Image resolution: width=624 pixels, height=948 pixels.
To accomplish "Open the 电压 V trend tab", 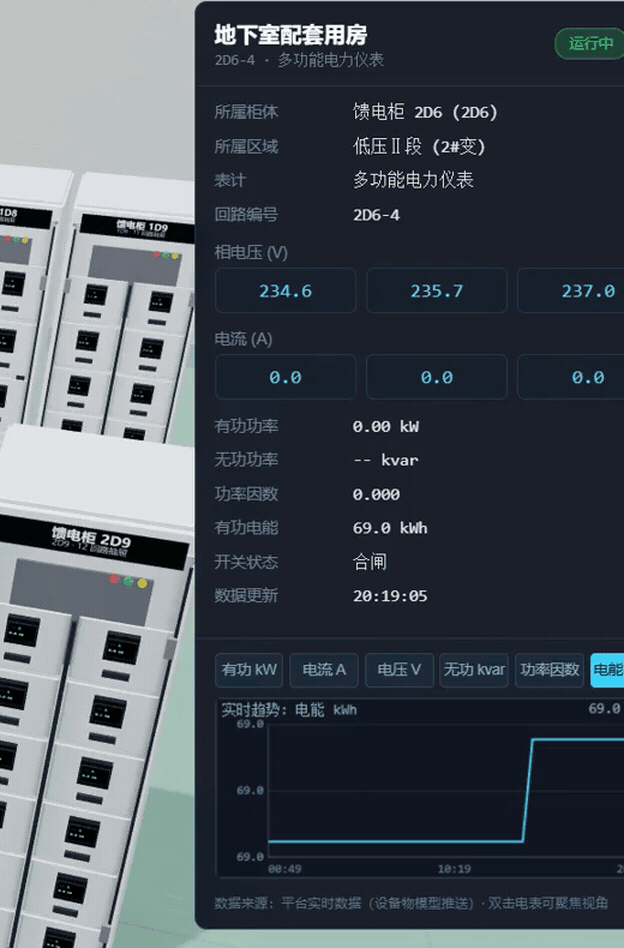I will [x=399, y=670].
